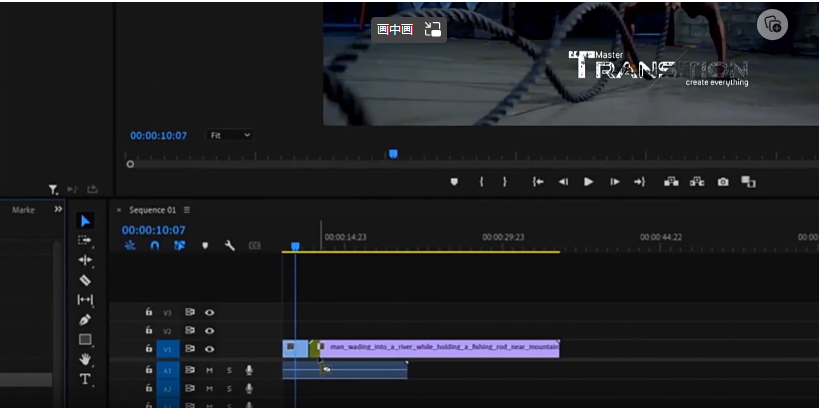
Task: Hide track V1 with eye icon
Action: pyautogui.click(x=210, y=349)
